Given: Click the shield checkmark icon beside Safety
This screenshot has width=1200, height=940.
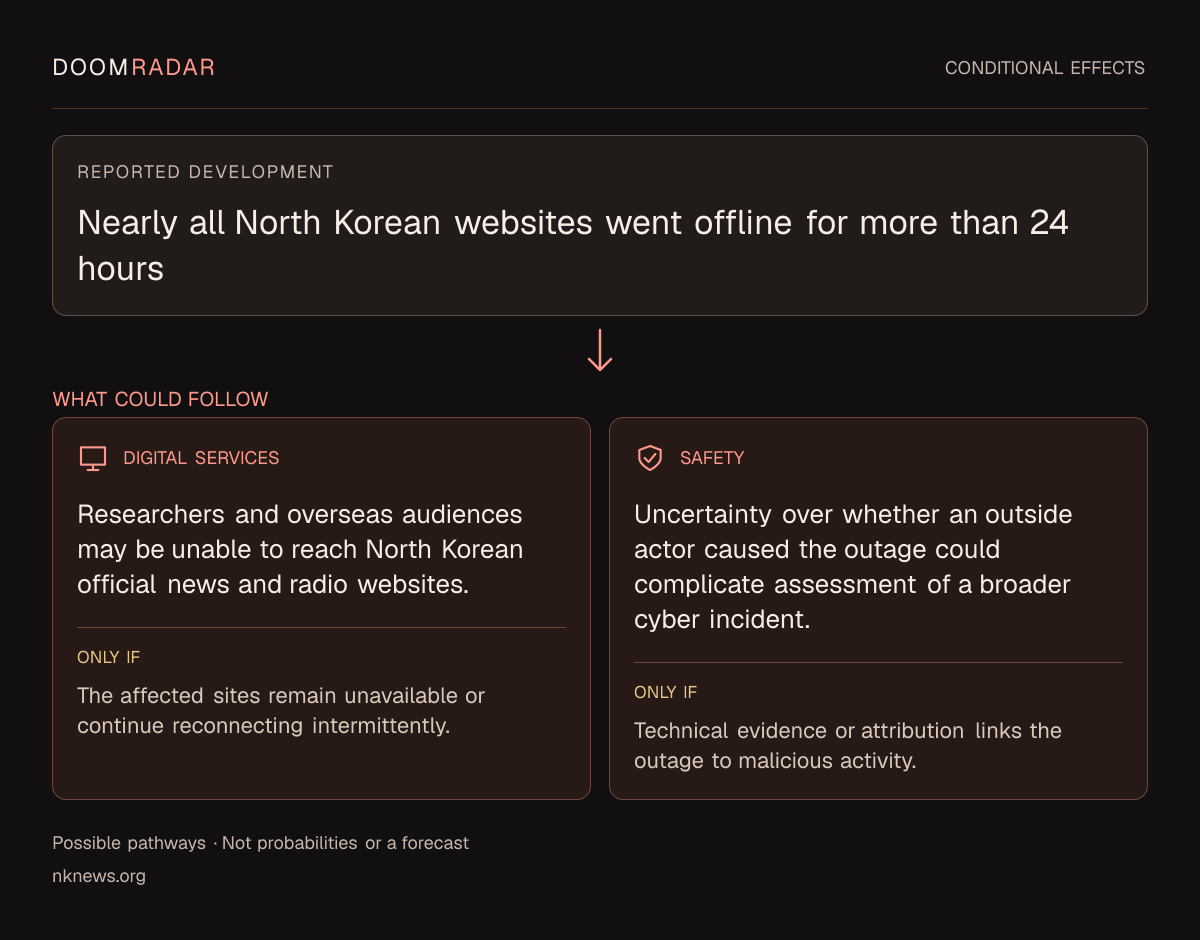Looking at the screenshot, I should 650,458.
